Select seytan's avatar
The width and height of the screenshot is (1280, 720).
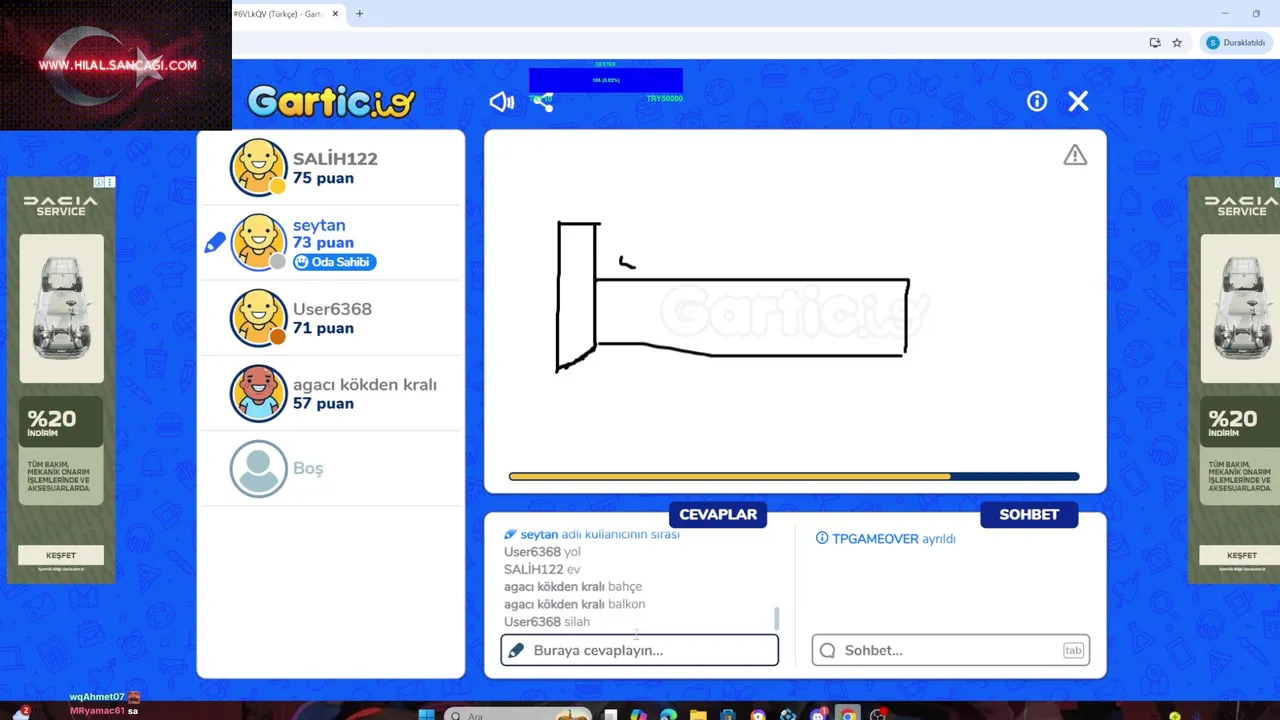258,242
